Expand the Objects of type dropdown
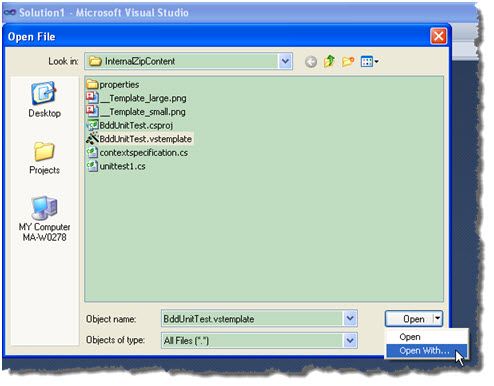 coord(350,341)
